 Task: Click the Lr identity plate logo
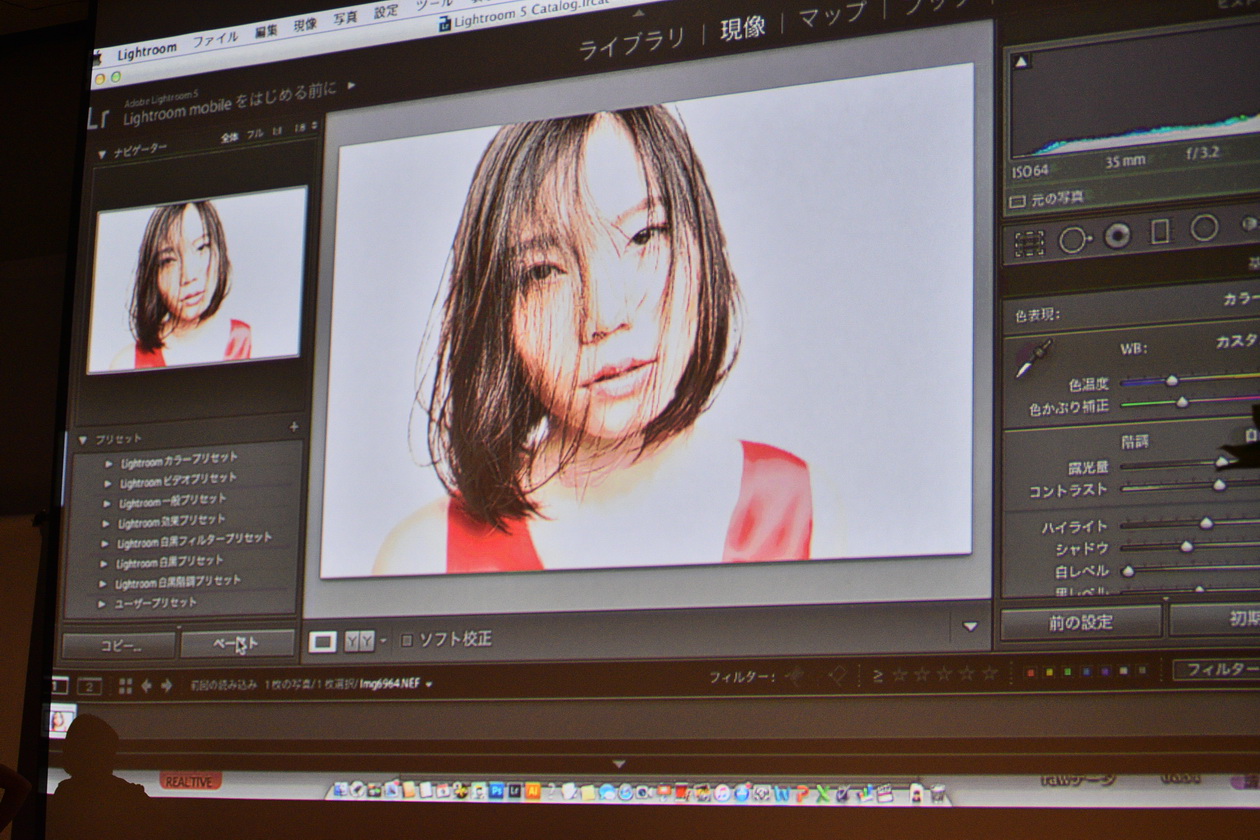click(98, 120)
